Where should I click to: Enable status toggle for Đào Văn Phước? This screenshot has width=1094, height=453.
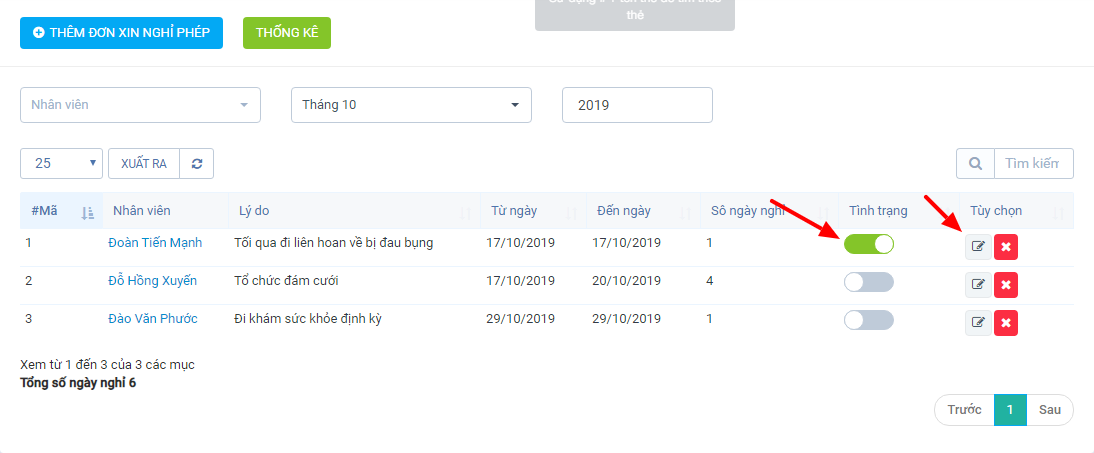coord(869,320)
